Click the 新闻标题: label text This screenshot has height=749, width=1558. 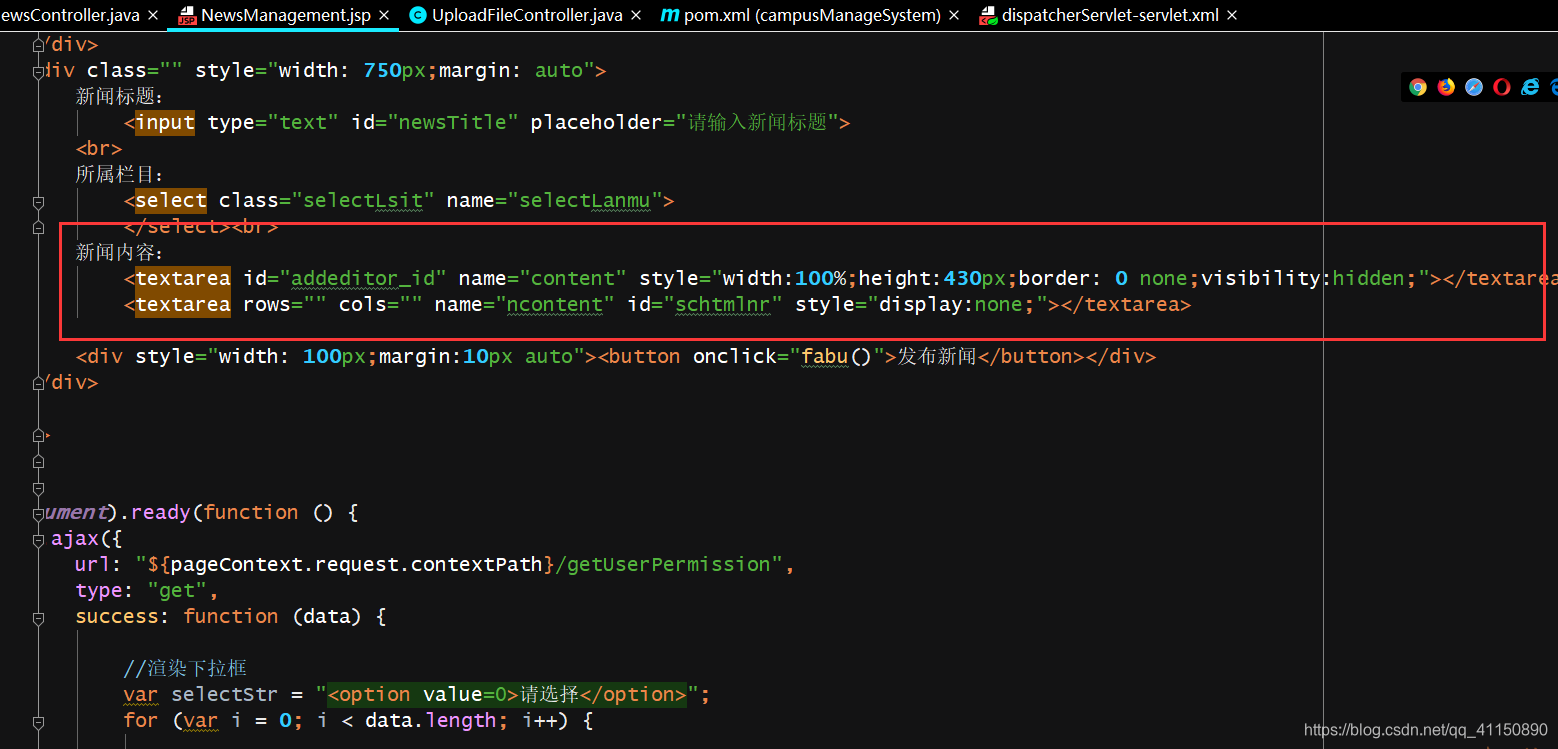coord(119,97)
